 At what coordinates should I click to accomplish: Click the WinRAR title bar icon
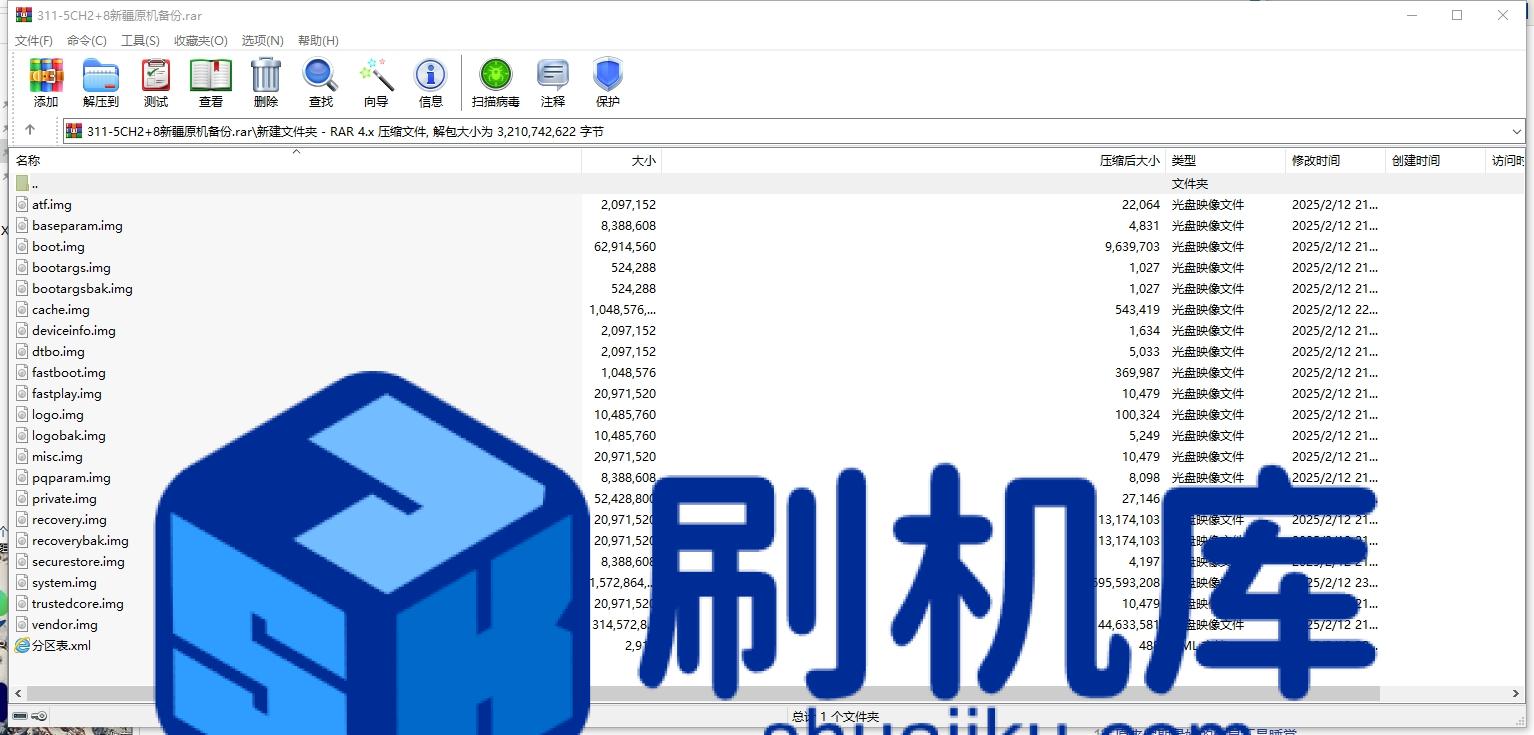tap(23, 14)
